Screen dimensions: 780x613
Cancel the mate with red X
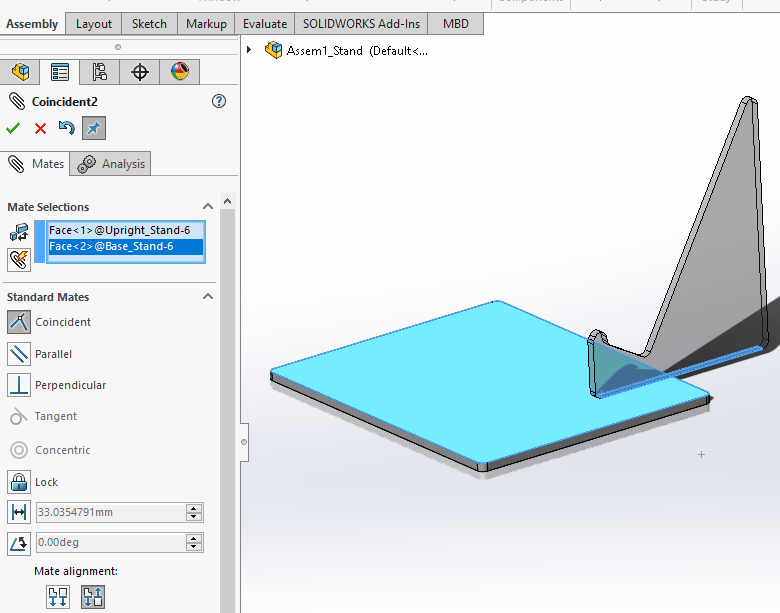pos(40,128)
